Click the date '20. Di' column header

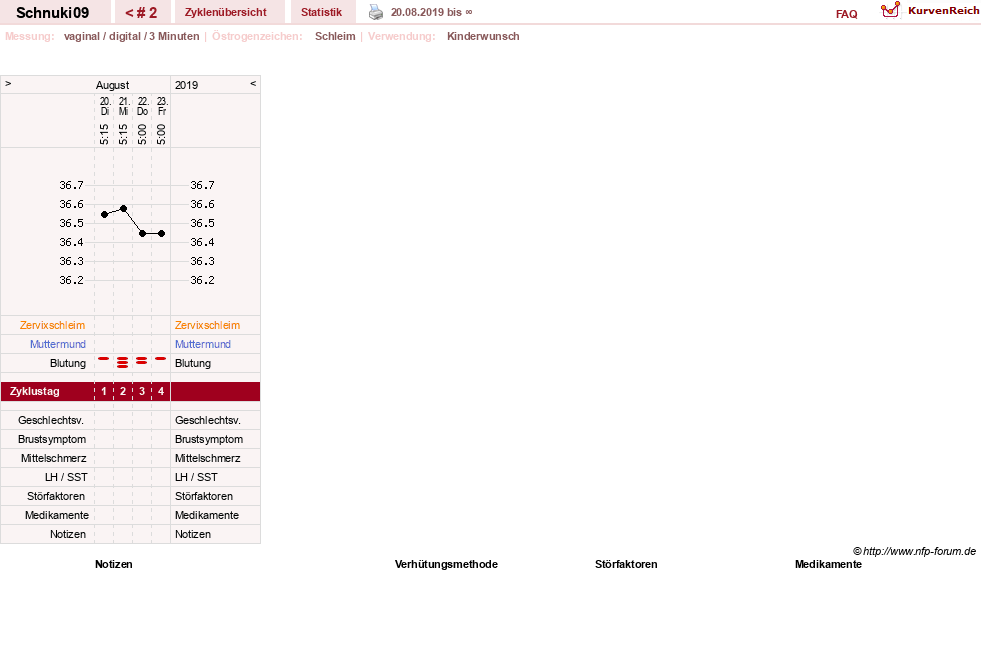(104, 106)
